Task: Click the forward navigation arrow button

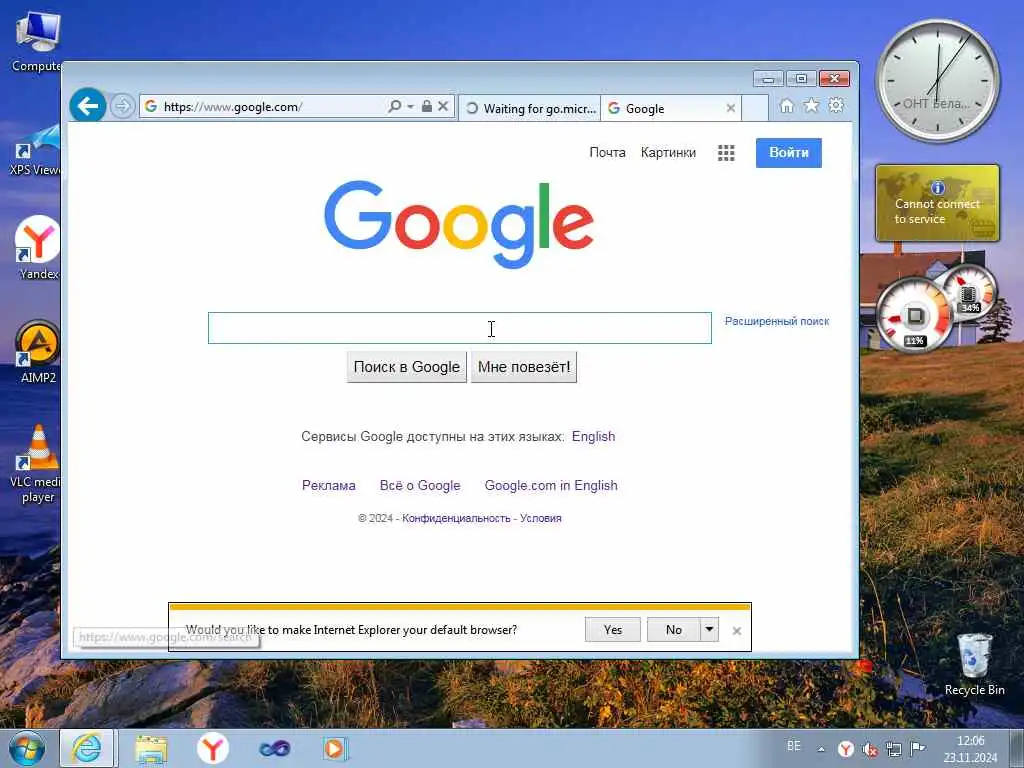Action: click(122, 106)
